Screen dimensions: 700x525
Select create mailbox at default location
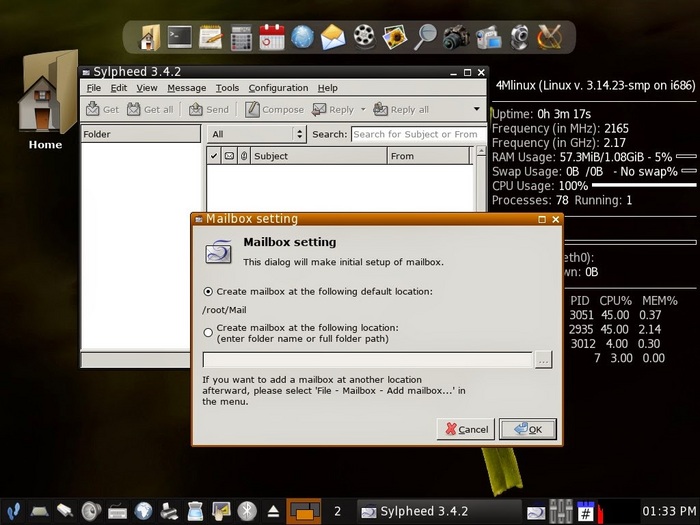(208, 291)
